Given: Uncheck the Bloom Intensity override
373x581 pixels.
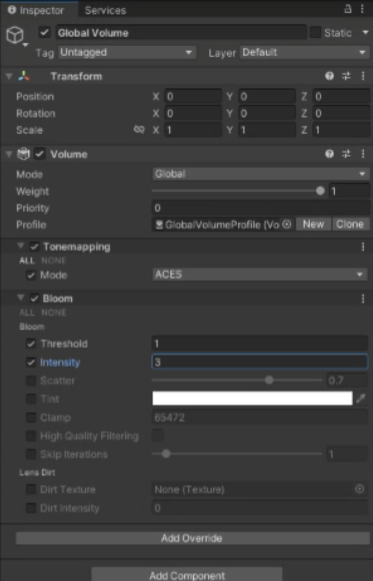Looking at the screenshot, I should pos(31,362).
